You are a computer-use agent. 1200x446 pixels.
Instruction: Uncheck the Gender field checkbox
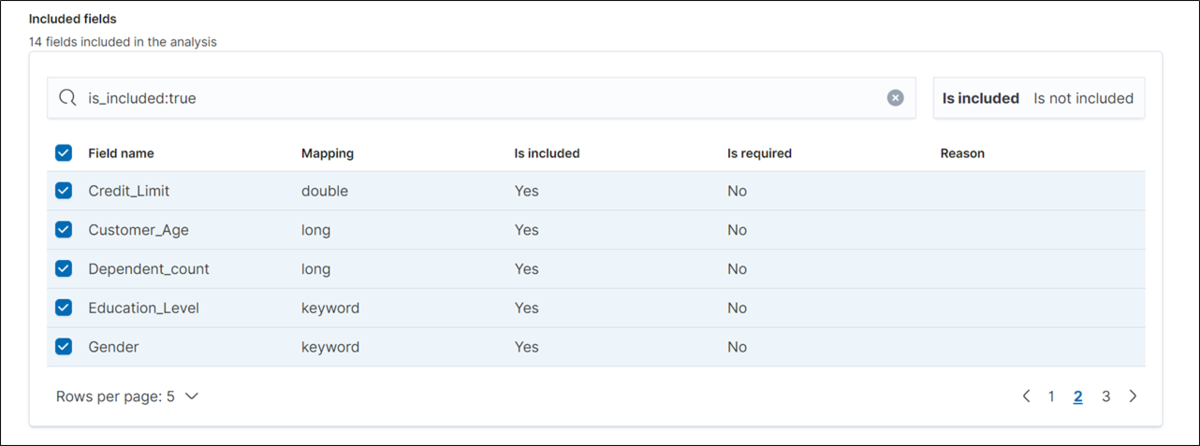coord(64,347)
